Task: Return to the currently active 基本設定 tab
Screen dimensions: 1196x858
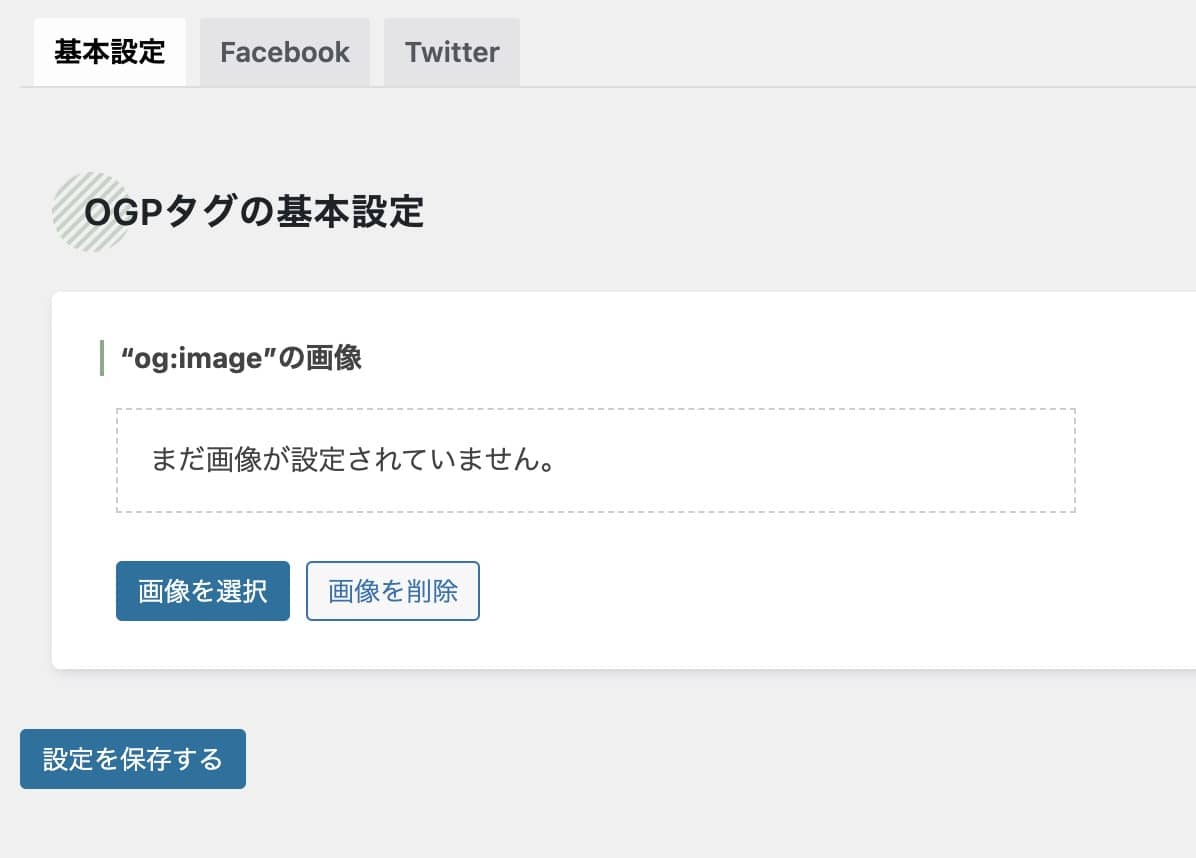Action: (x=109, y=51)
